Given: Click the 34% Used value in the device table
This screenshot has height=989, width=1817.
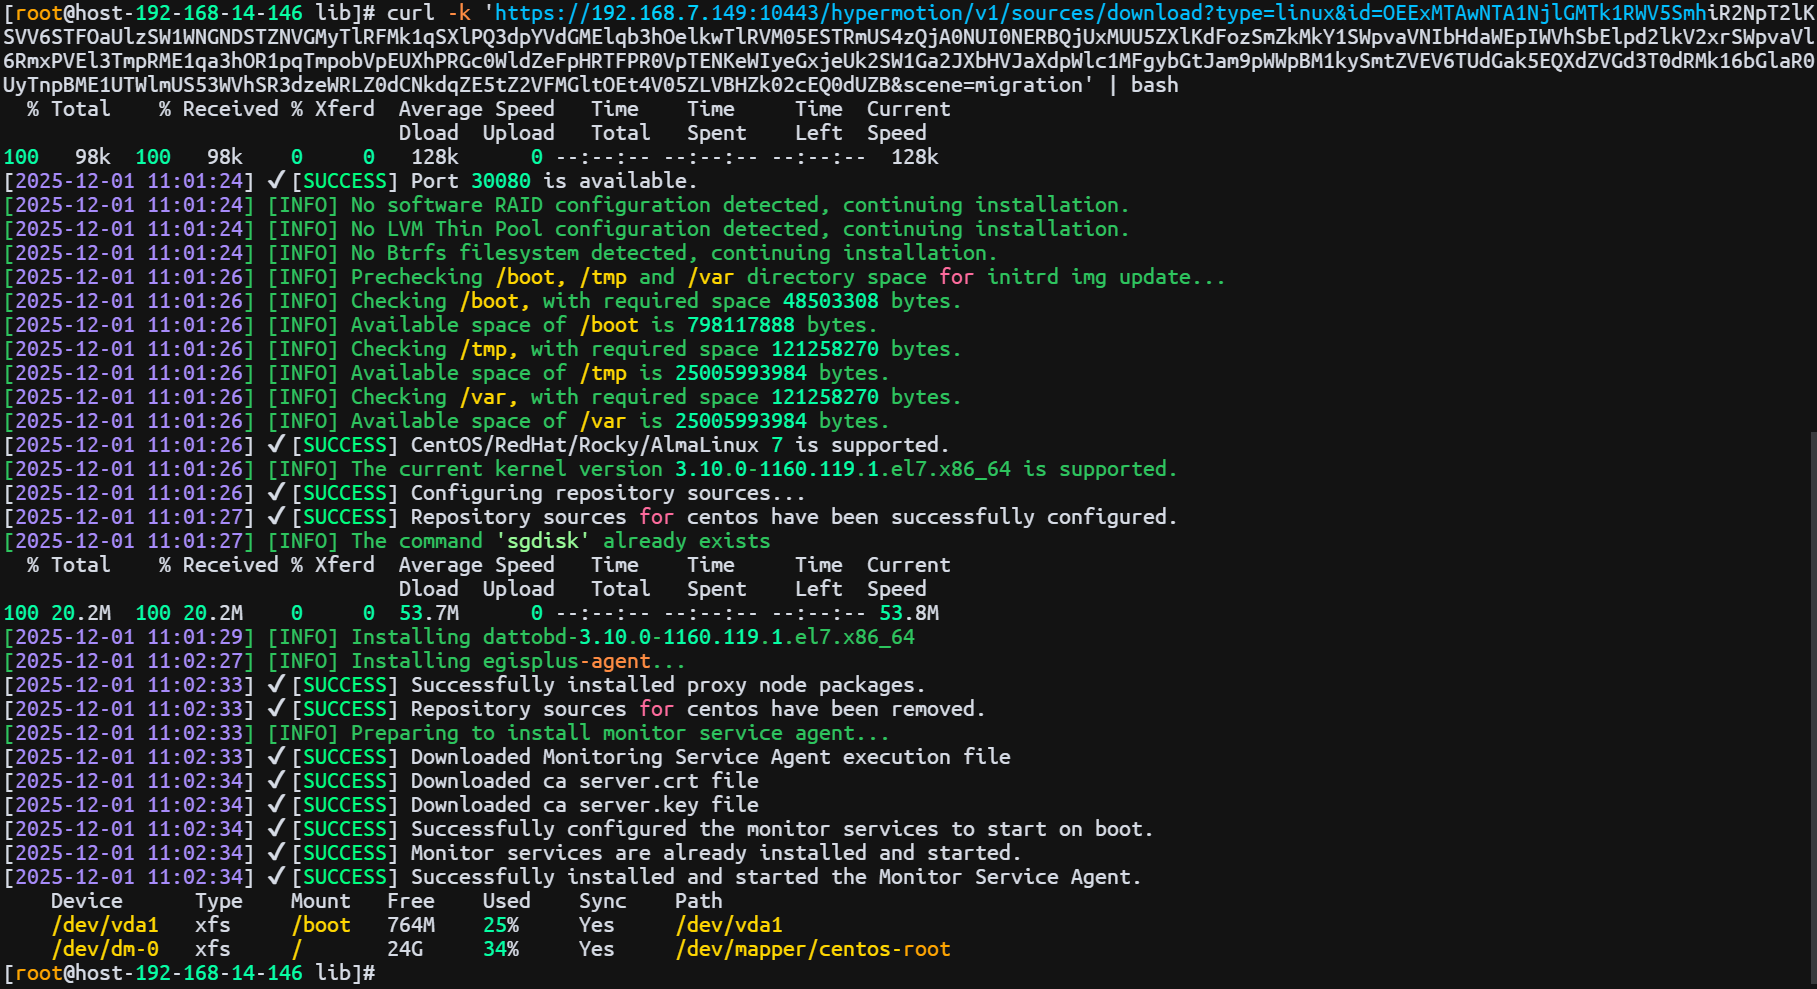Looking at the screenshot, I should point(500,949).
